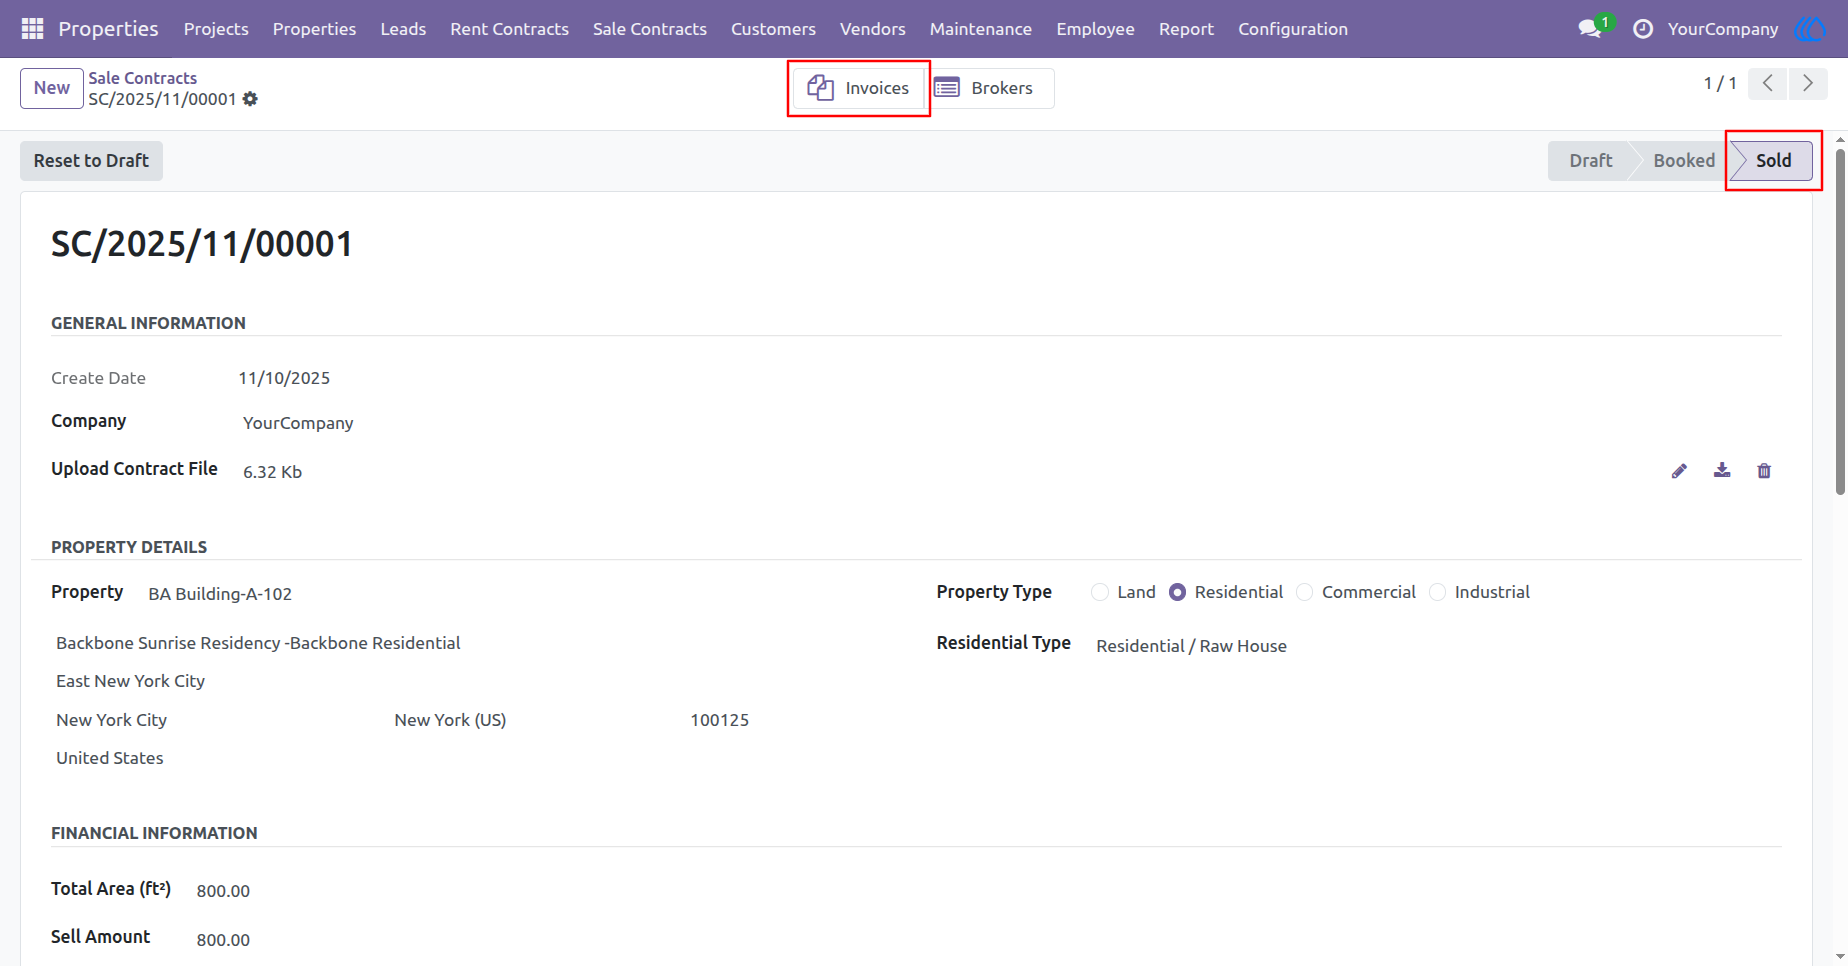The width and height of the screenshot is (1848, 966).
Task: Expand the Report menu
Action: point(1186,29)
